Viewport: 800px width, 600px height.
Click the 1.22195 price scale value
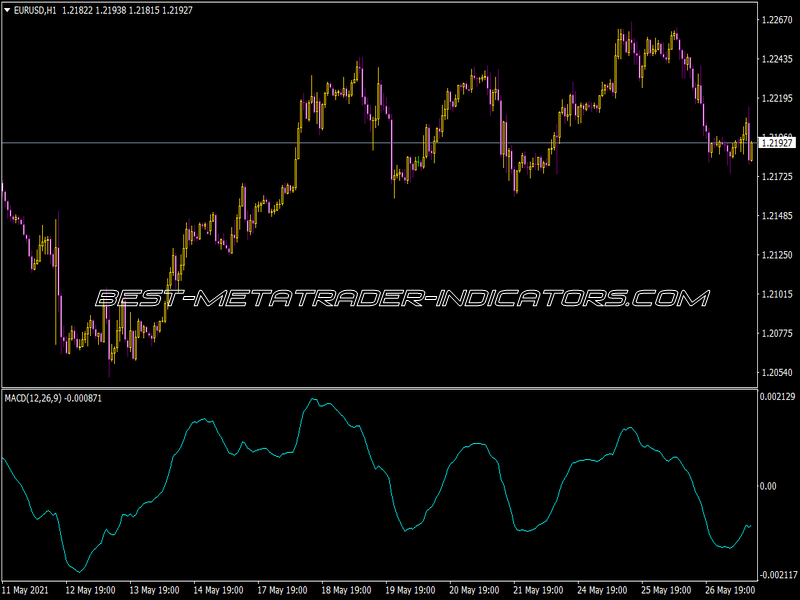777,98
